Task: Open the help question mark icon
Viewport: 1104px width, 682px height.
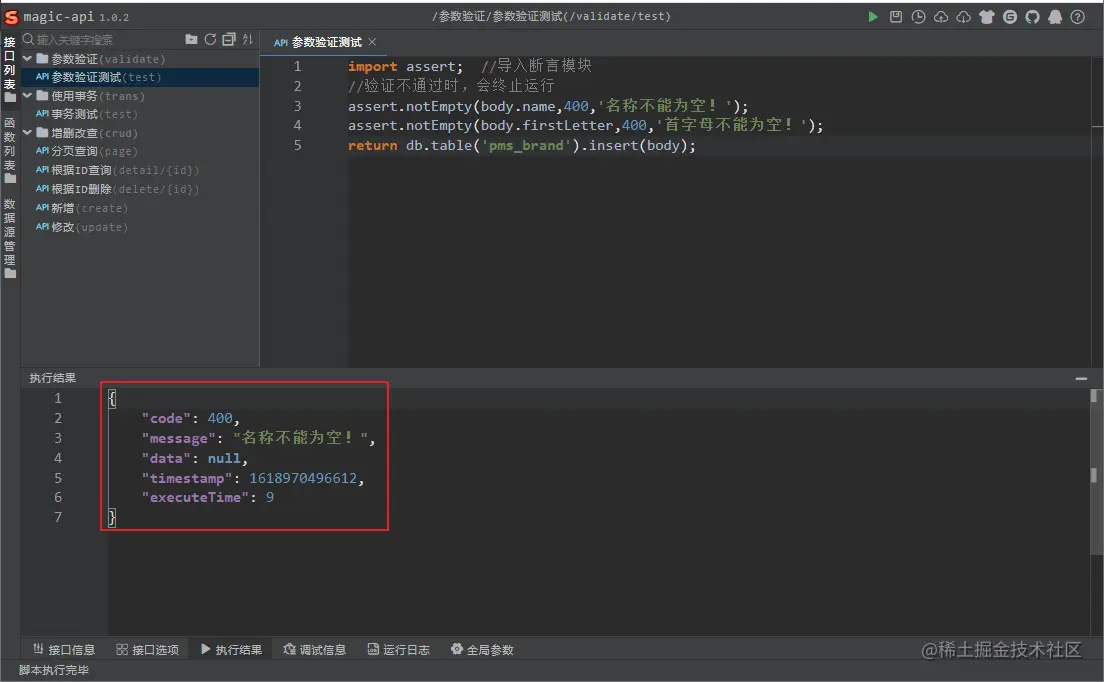Action: 1077,17
